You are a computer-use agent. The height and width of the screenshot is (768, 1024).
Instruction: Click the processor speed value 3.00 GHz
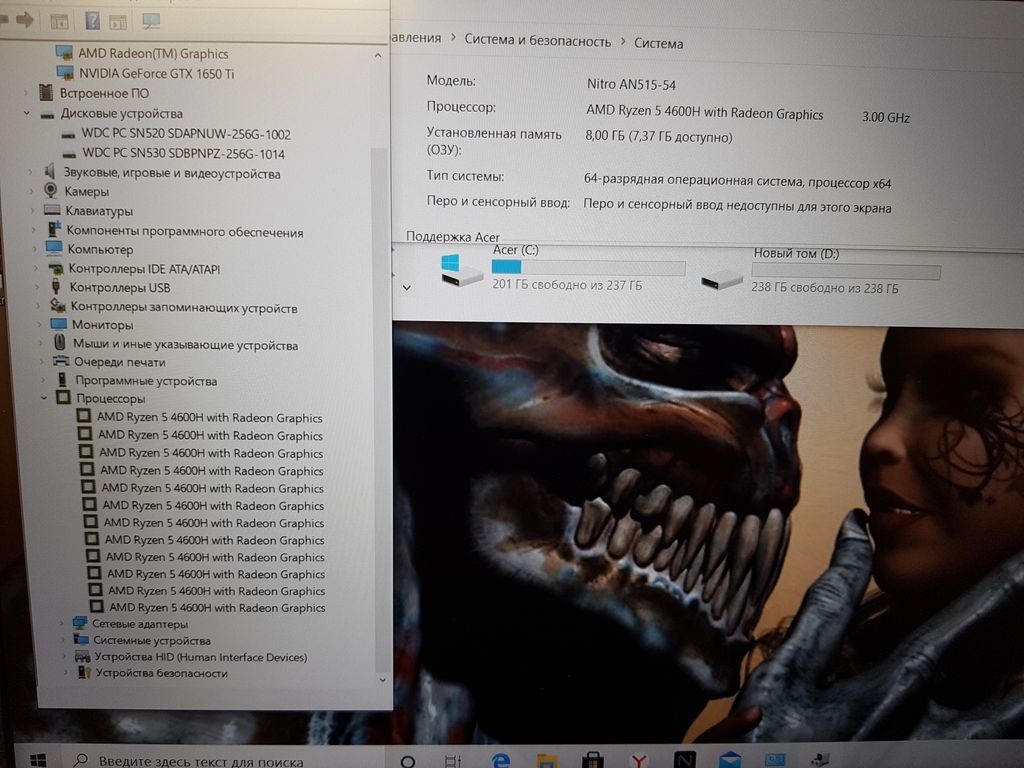pyautogui.click(x=886, y=118)
